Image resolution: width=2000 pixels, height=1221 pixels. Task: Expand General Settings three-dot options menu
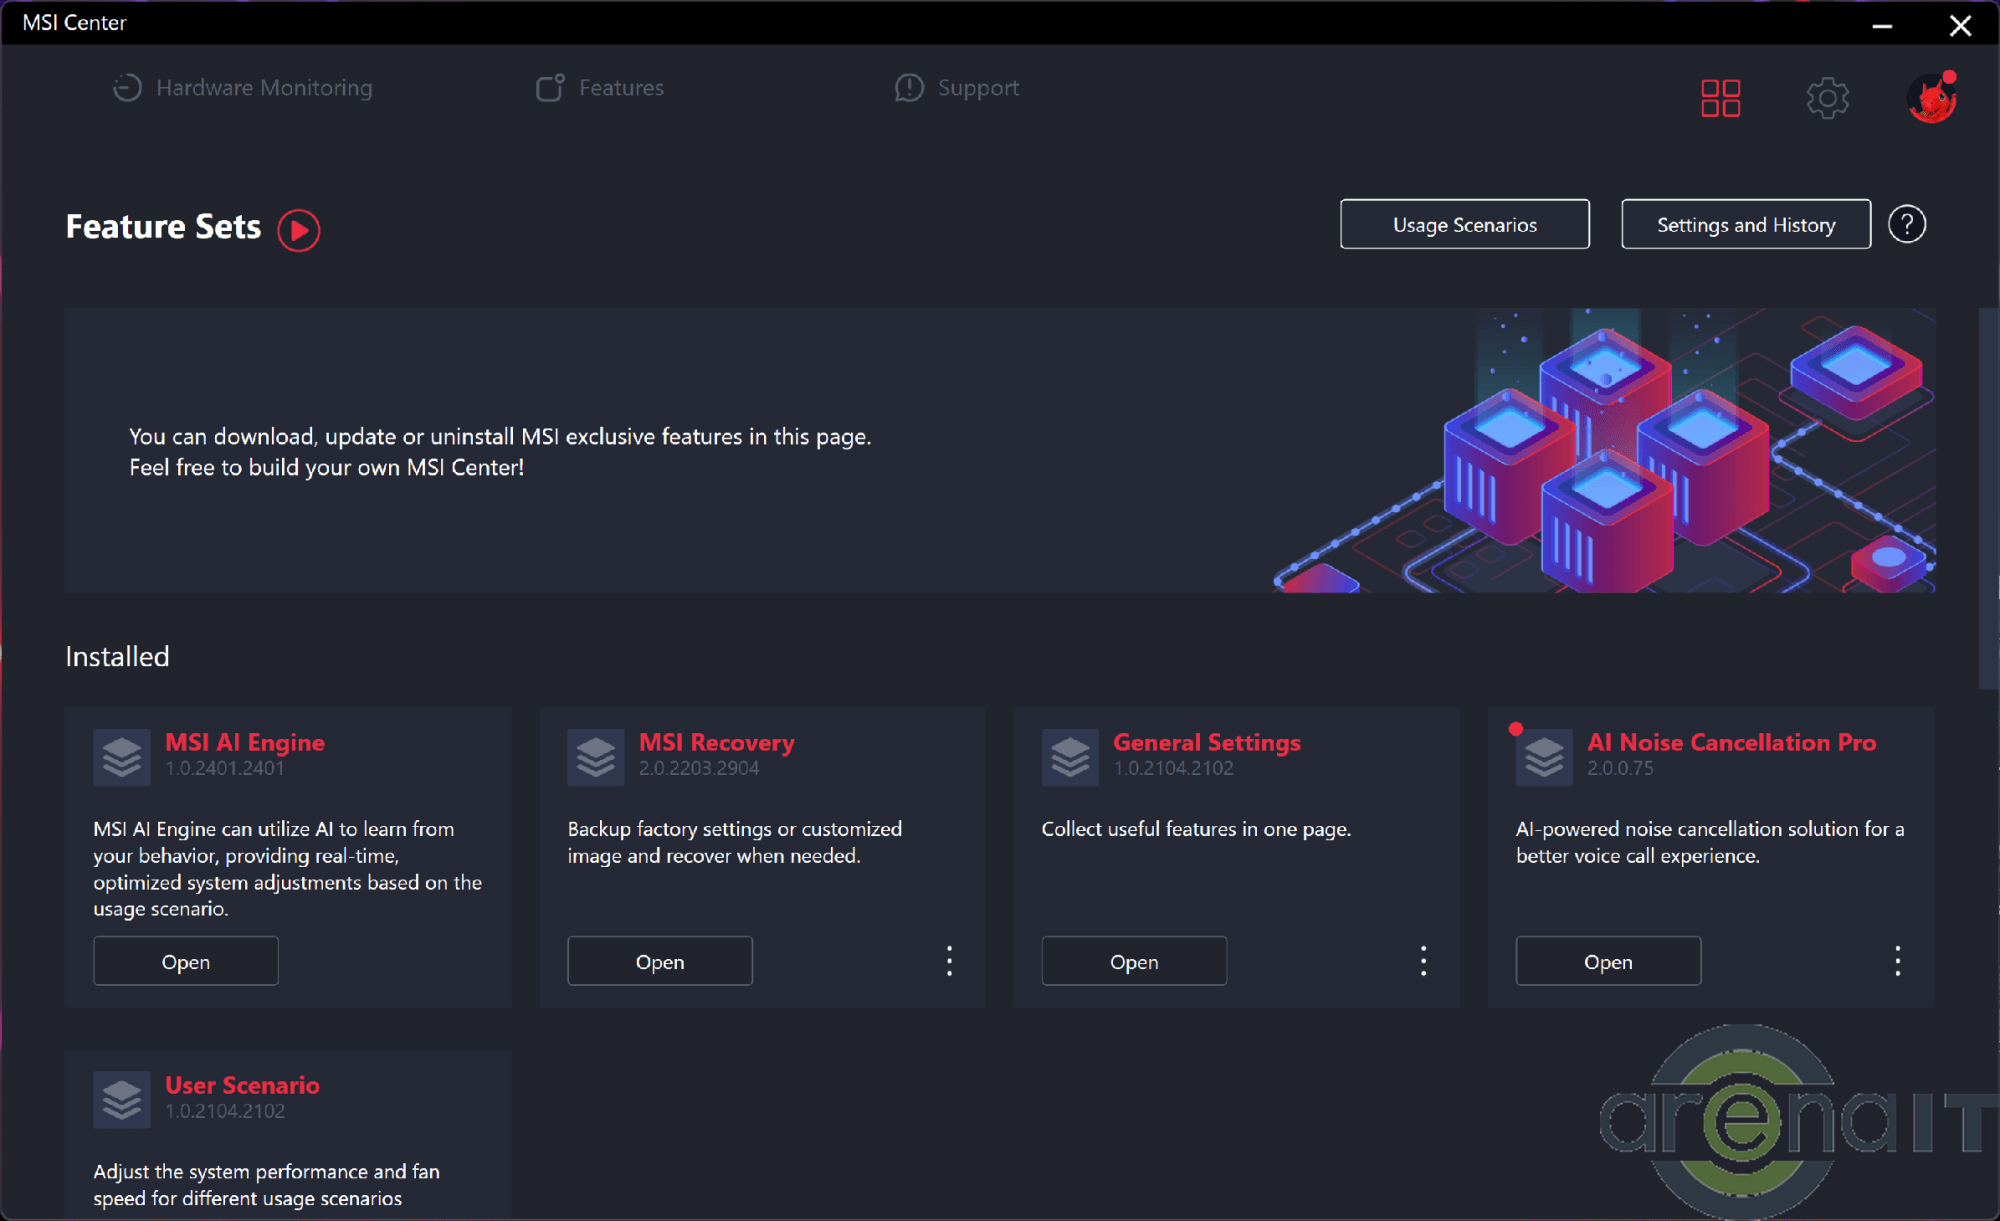pyautogui.click(x=1423, y=961)
